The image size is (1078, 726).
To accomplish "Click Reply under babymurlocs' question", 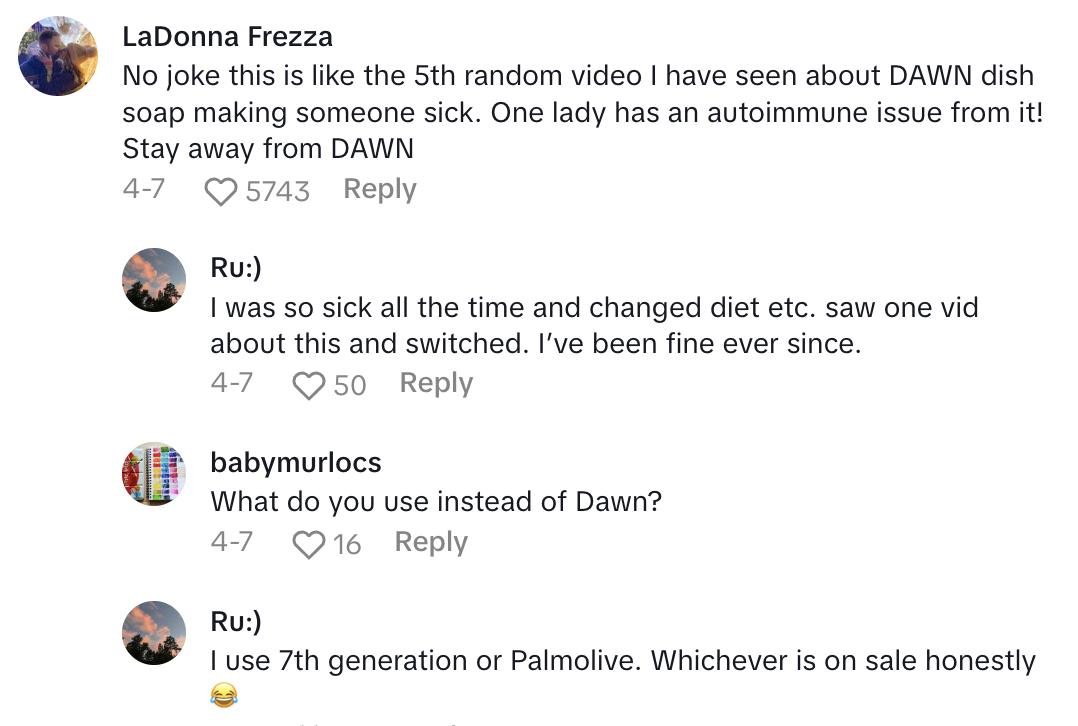I will [430, 541].
